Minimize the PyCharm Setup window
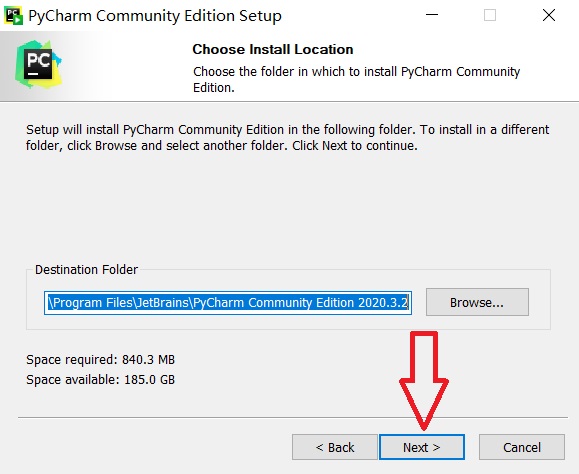The image size is (579, 474). 432,15
